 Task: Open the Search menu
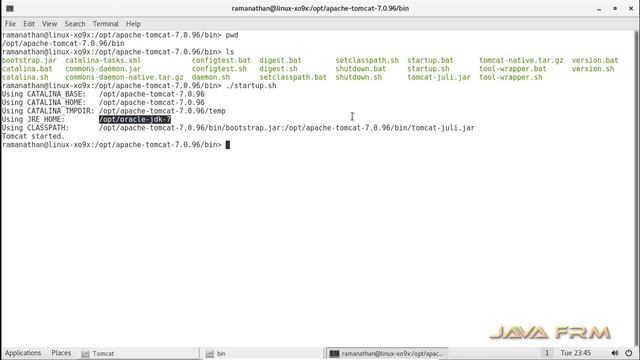tap(75, 24)
